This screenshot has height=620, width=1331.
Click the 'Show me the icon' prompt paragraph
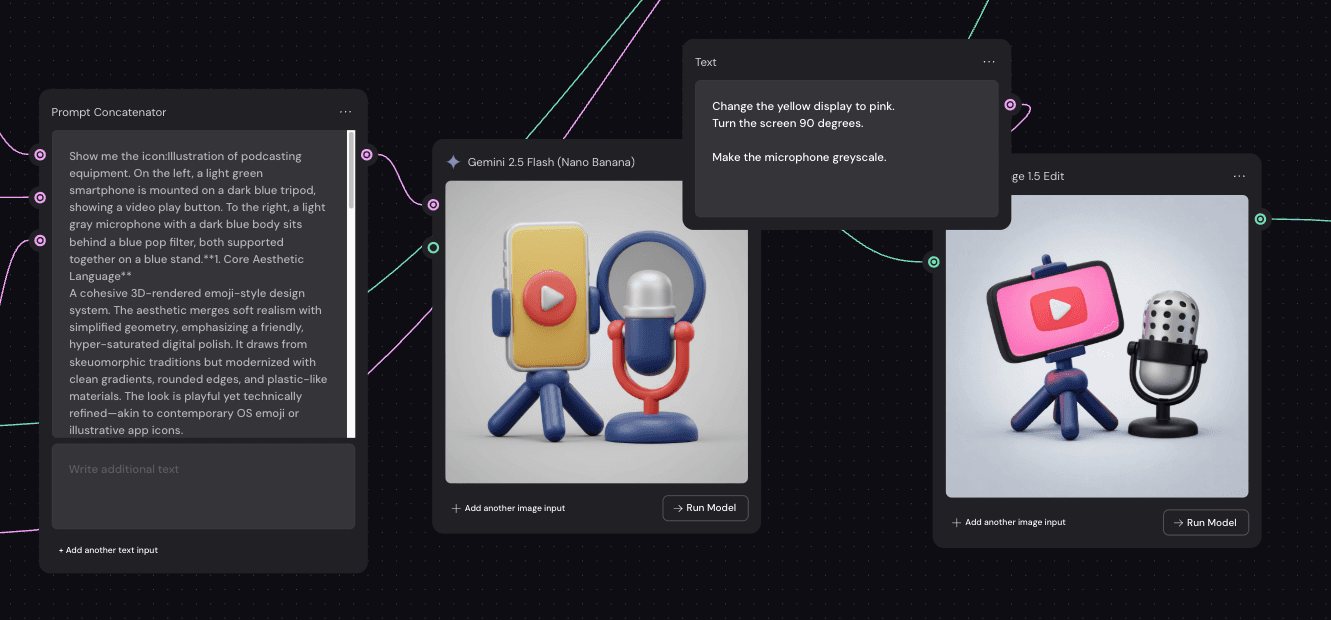198,216
